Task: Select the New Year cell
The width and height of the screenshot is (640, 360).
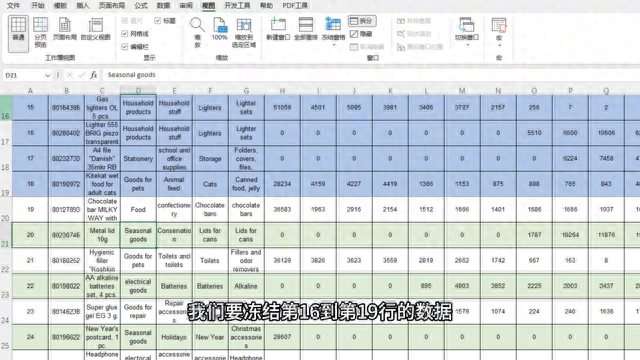Action: 210,338
